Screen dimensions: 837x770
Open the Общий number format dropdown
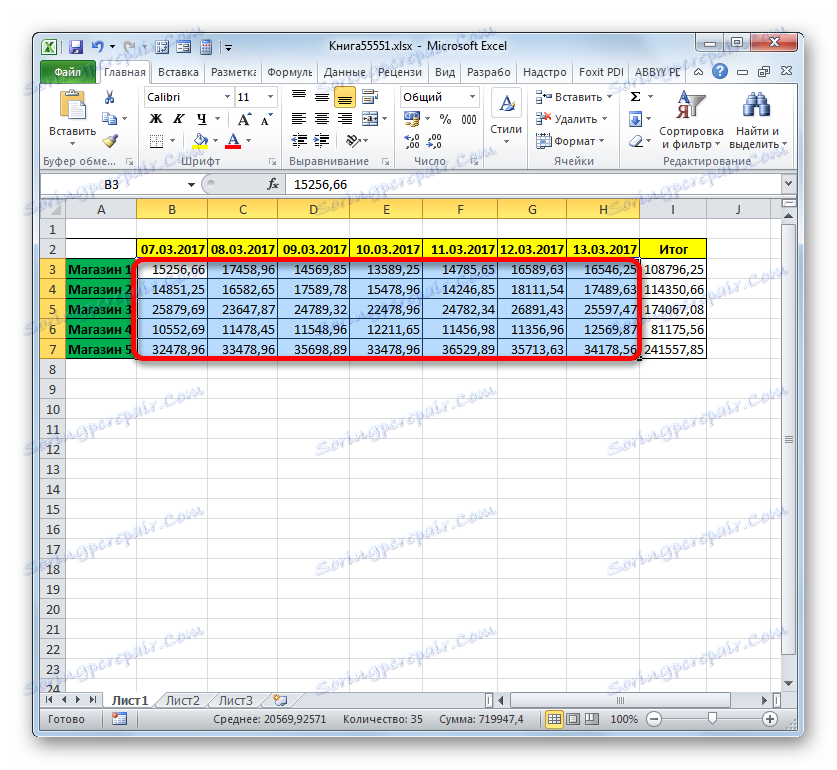coord(472,97)
